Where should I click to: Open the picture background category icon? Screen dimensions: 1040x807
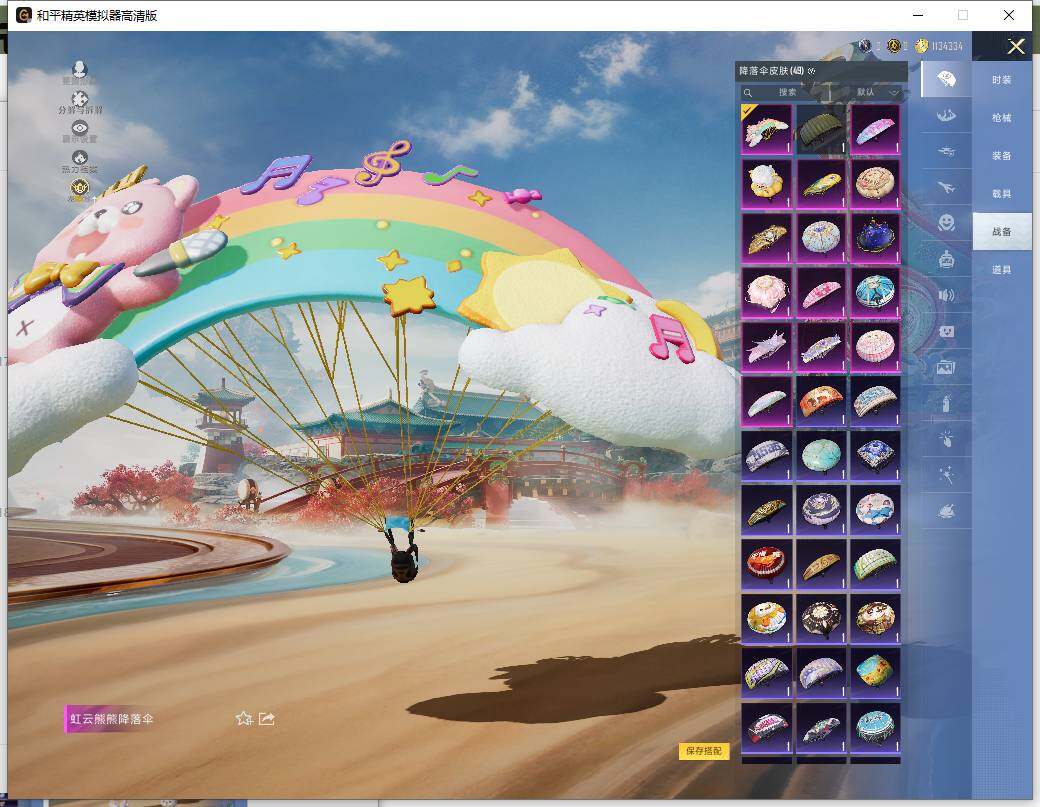945,367
